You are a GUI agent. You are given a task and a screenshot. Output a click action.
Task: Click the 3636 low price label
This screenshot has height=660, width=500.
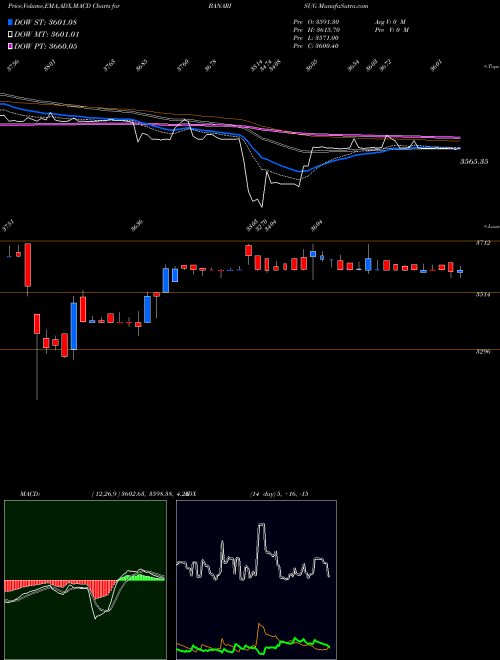[x=137, y=226]
